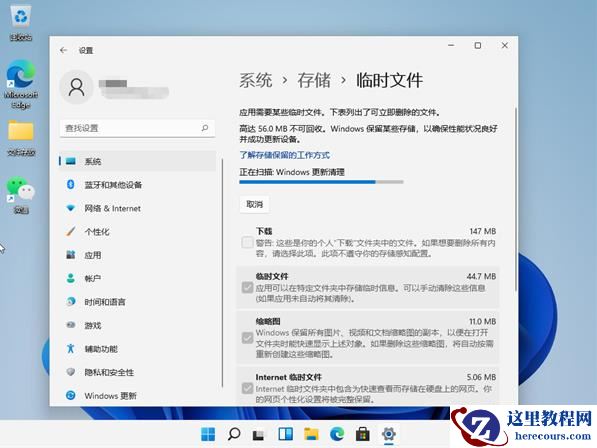Image resolution: width=597 pixels, height=448 pixels.
Task: Click the user account avatar icon
Action: click(77, 87)
